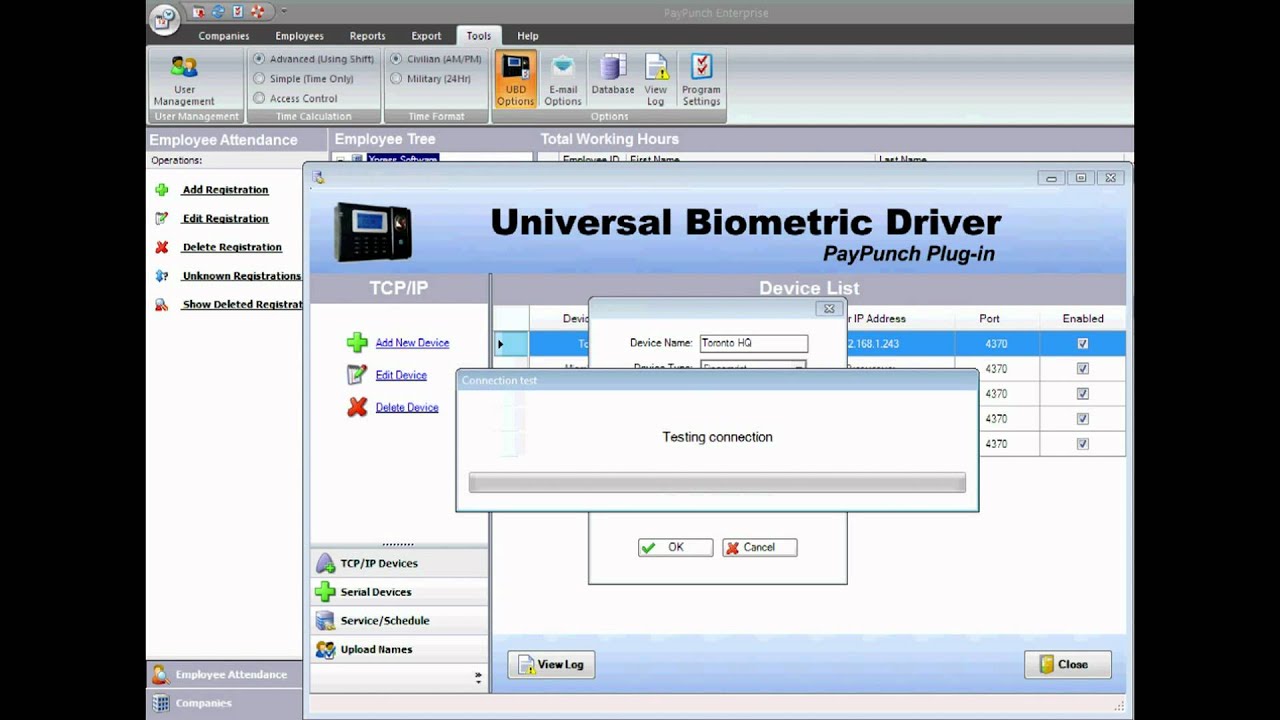Select the Tools ribbon tab
This screenshot has height=720, width=1280.
pyautogui.click(x=479, y=36)
